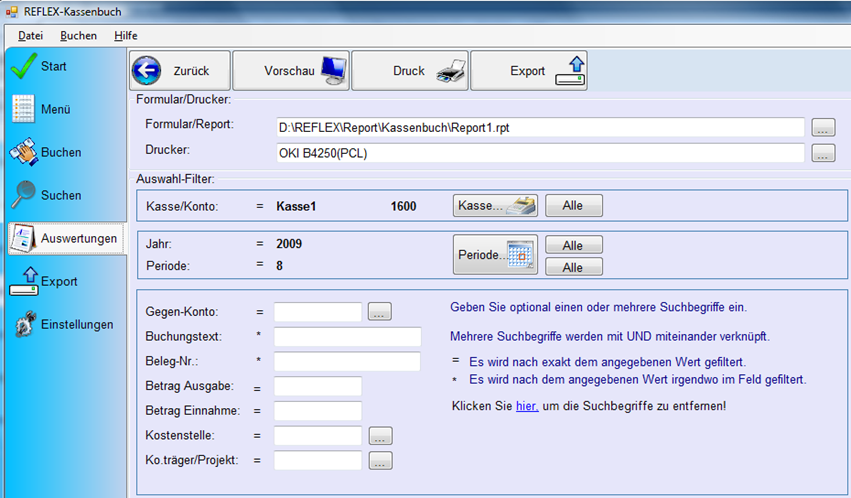Open the Drucker selection browse button
Viewport: 851px width, 498px height.
pyautogui.click(x=823, y=153)
